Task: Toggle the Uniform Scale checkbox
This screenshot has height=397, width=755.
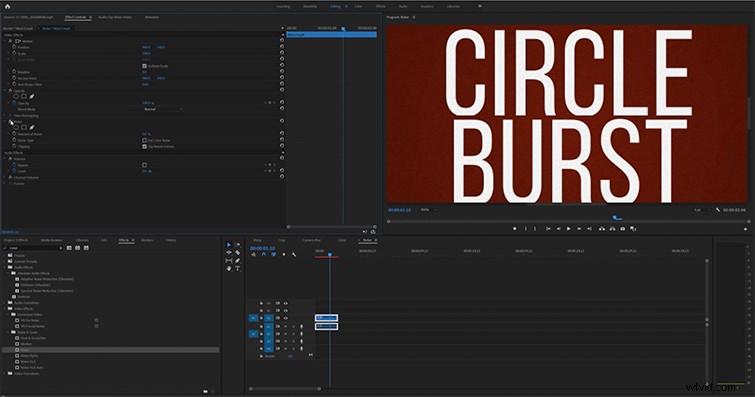Action: point(144,66)
